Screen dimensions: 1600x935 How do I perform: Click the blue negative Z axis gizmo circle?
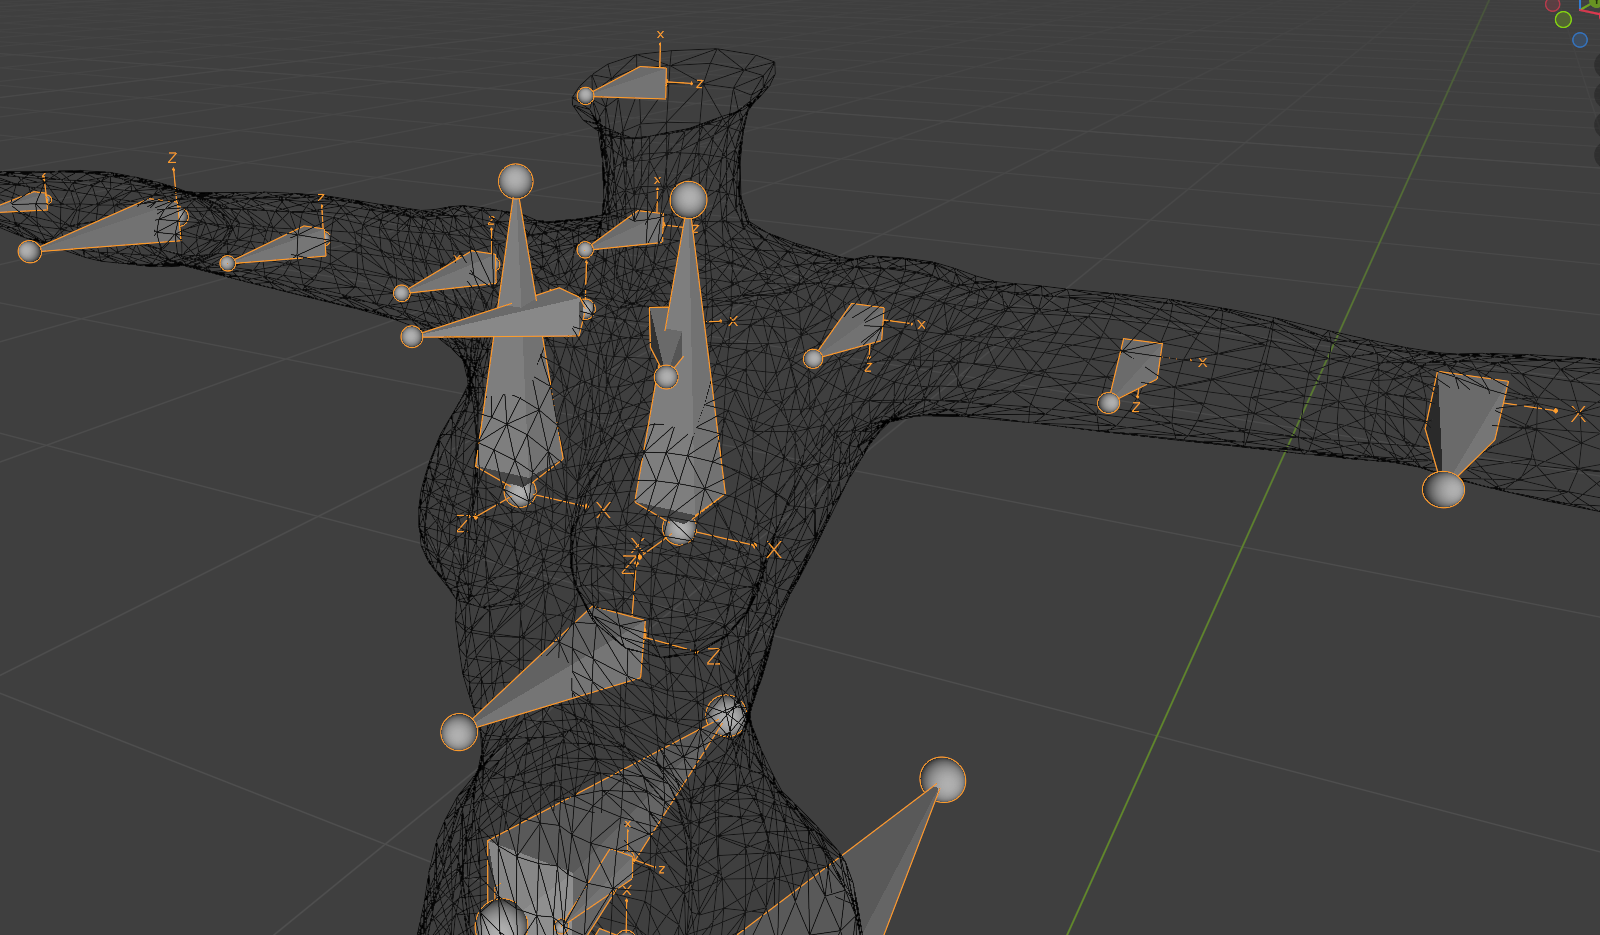point(1580,40)
